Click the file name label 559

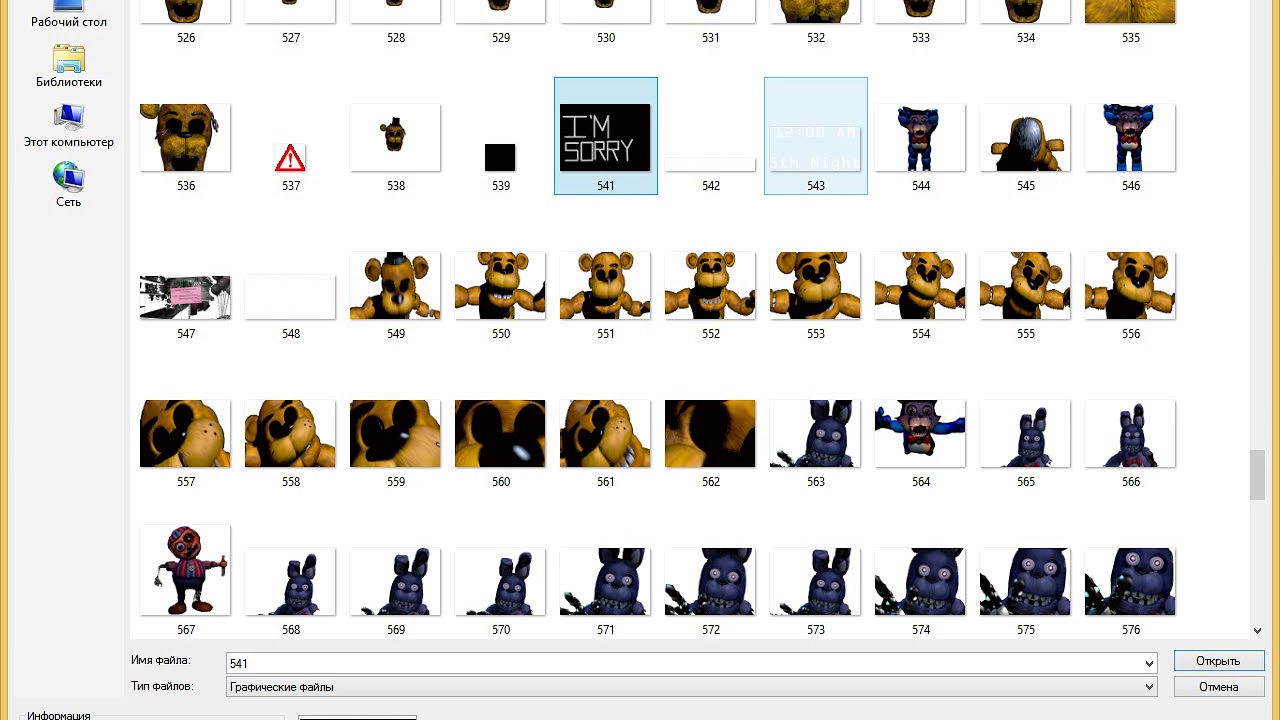tap(395, 482)
